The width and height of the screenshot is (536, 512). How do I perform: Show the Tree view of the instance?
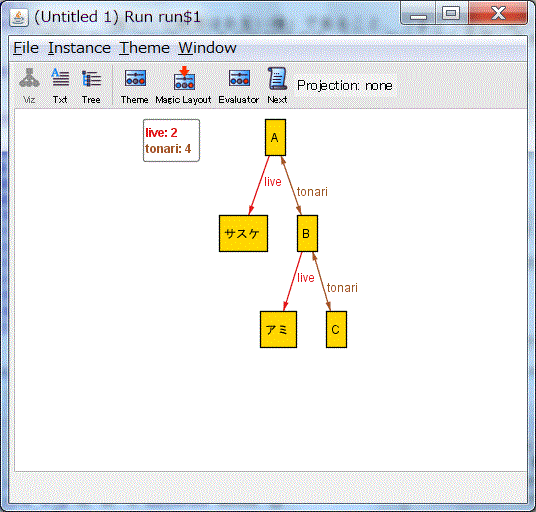point(91,85)
